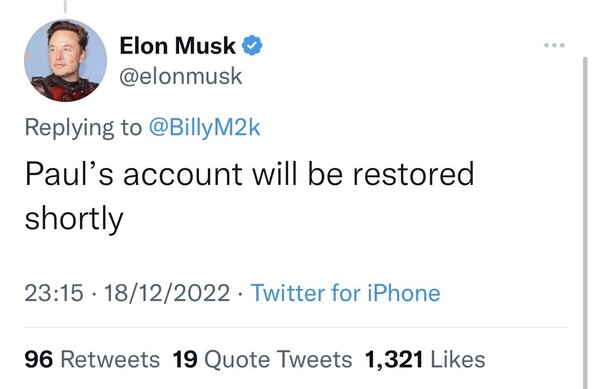View the 1,321 Likes list
Viewport: 592px width, 389px height.
[x=425, y=359]
